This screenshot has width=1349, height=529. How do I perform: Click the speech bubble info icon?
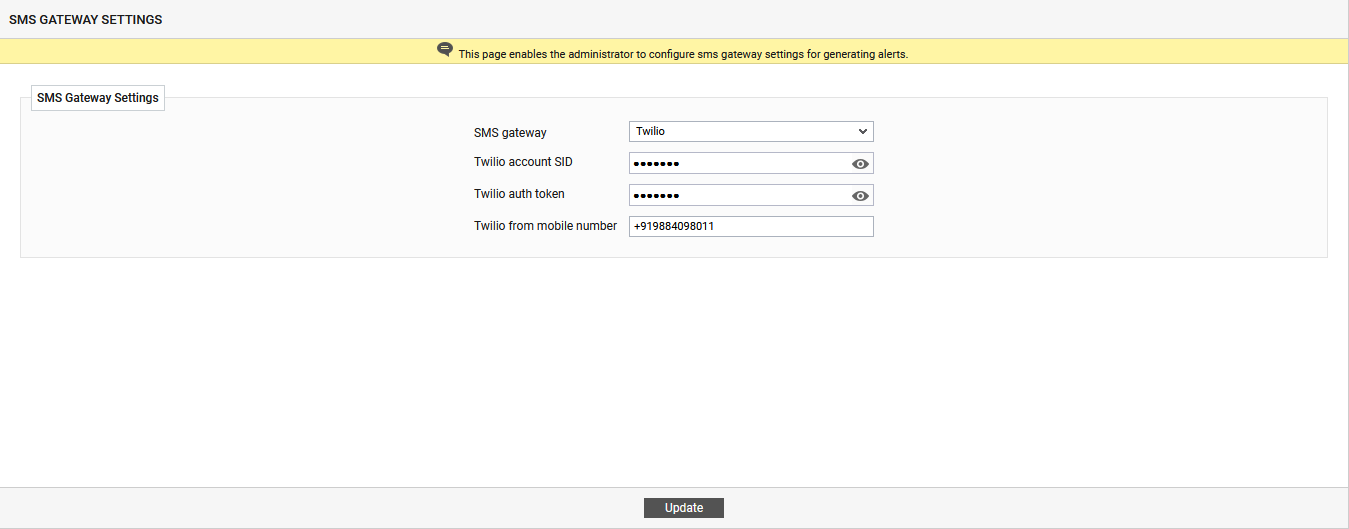point(445,50)
